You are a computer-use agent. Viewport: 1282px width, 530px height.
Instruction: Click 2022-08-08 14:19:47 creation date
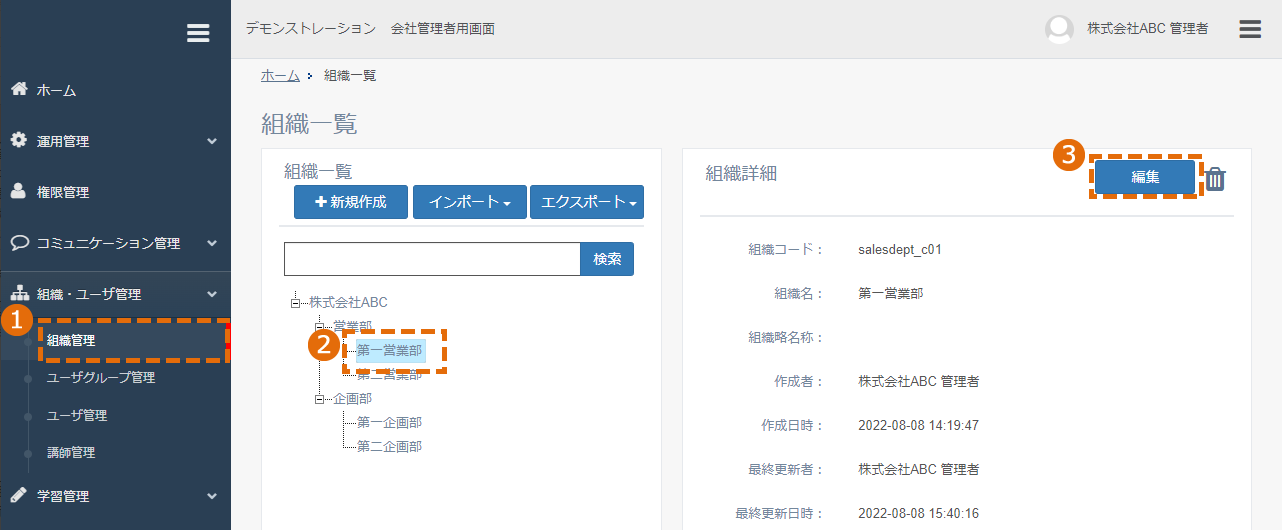918,425
